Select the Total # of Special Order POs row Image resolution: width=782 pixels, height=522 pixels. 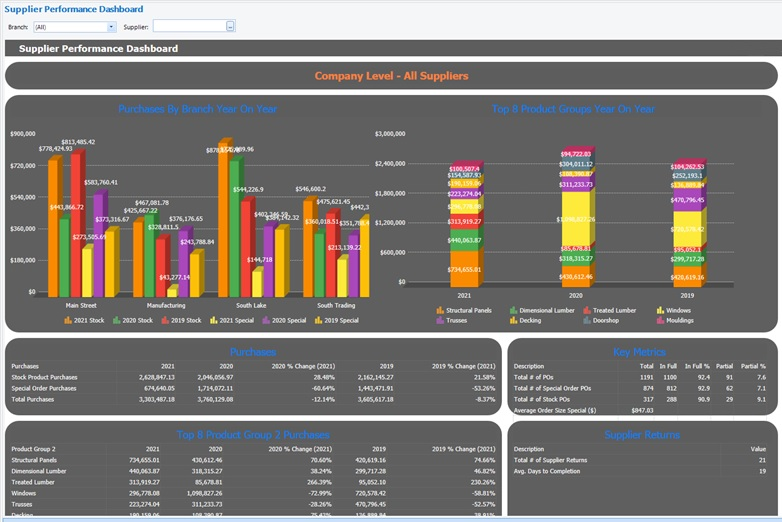[642, 388]
